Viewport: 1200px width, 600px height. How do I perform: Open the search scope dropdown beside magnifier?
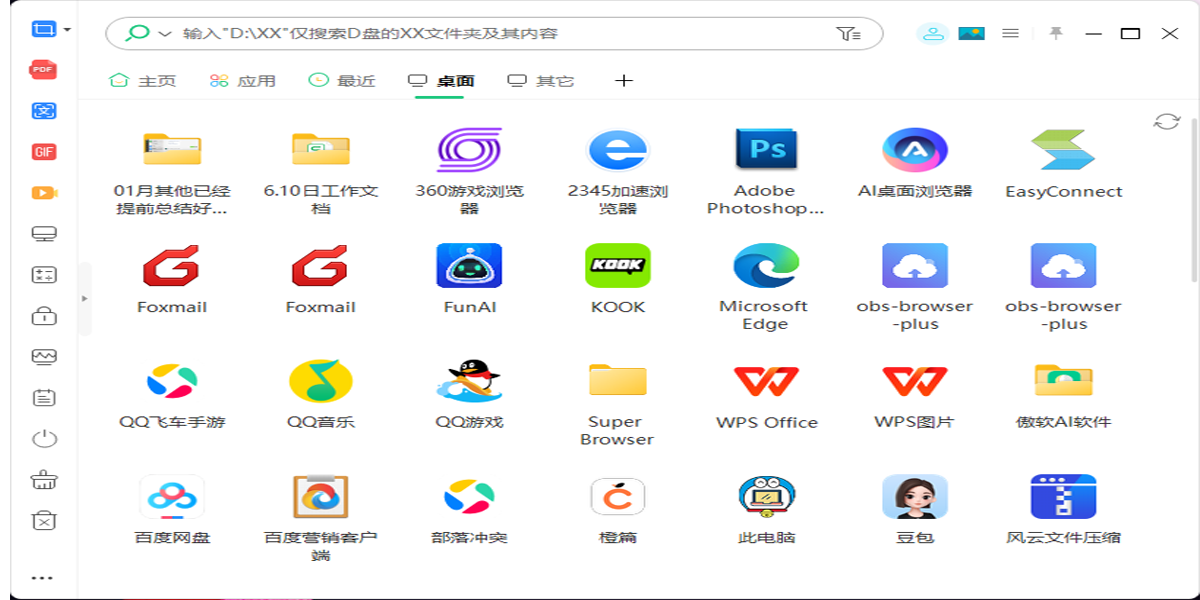(x=165, y=34)
